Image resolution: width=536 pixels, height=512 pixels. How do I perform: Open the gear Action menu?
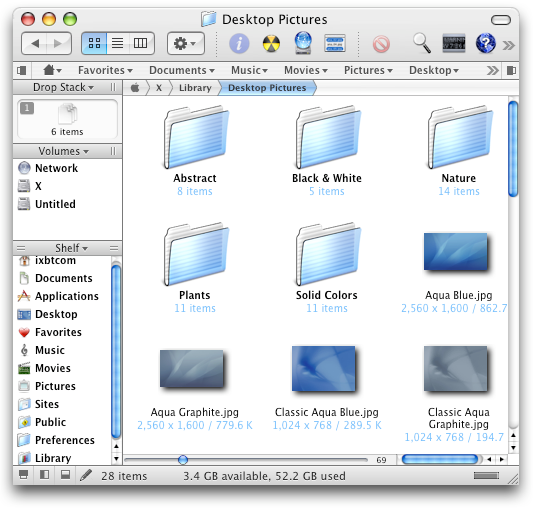point(186,43)
